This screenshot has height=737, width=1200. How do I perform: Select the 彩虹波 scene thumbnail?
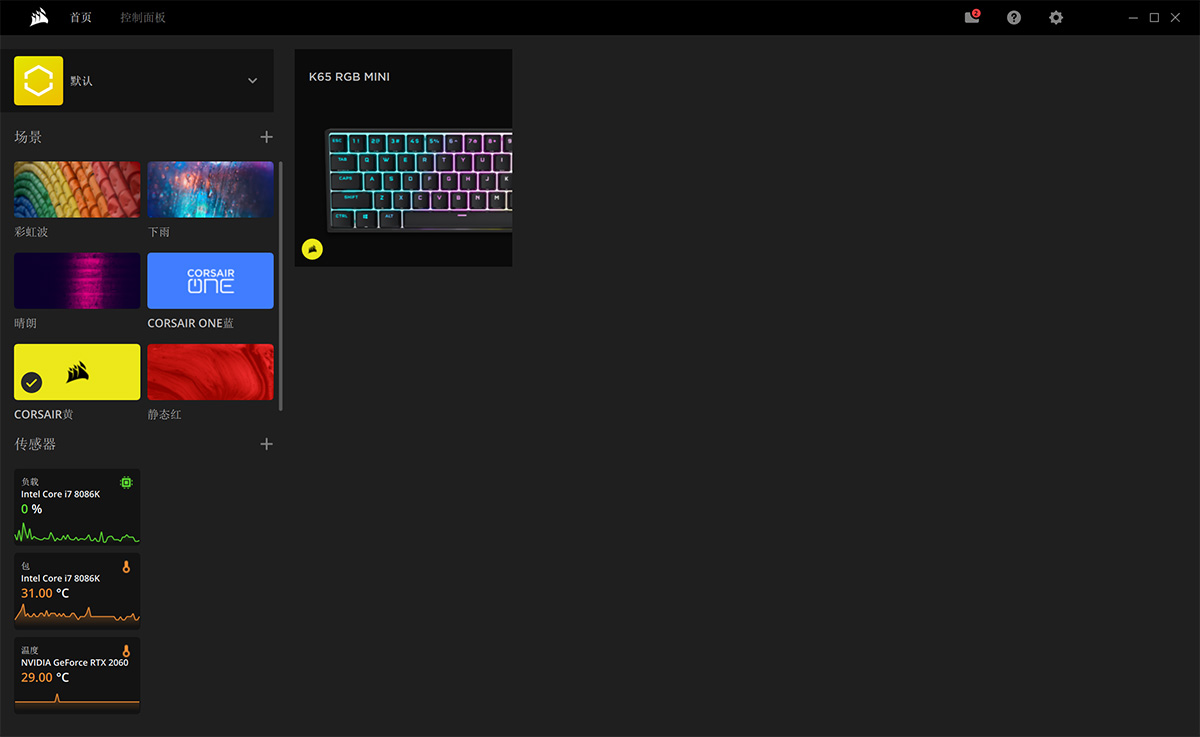click(77, 190)
